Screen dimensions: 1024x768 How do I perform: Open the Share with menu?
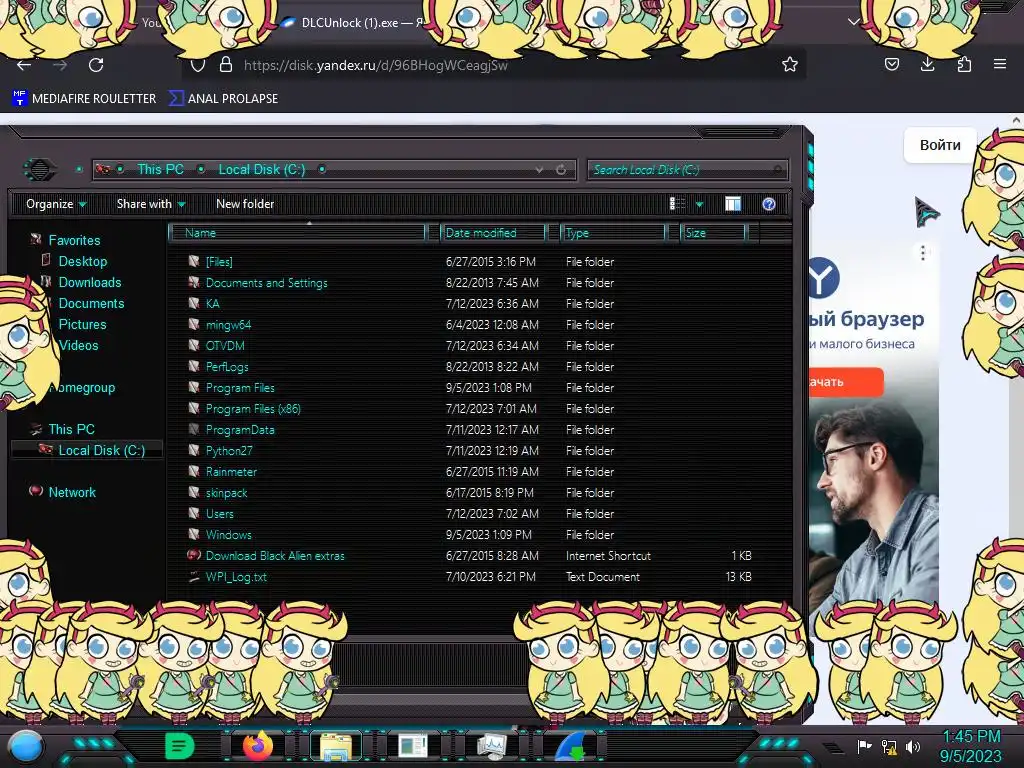(x=151, y=204)
